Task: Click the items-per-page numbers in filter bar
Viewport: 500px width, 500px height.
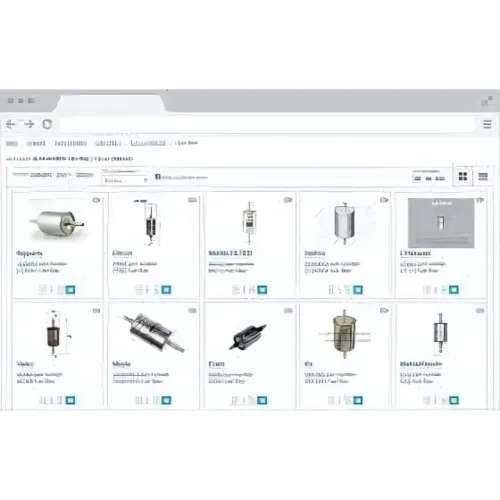Action: 429,178
